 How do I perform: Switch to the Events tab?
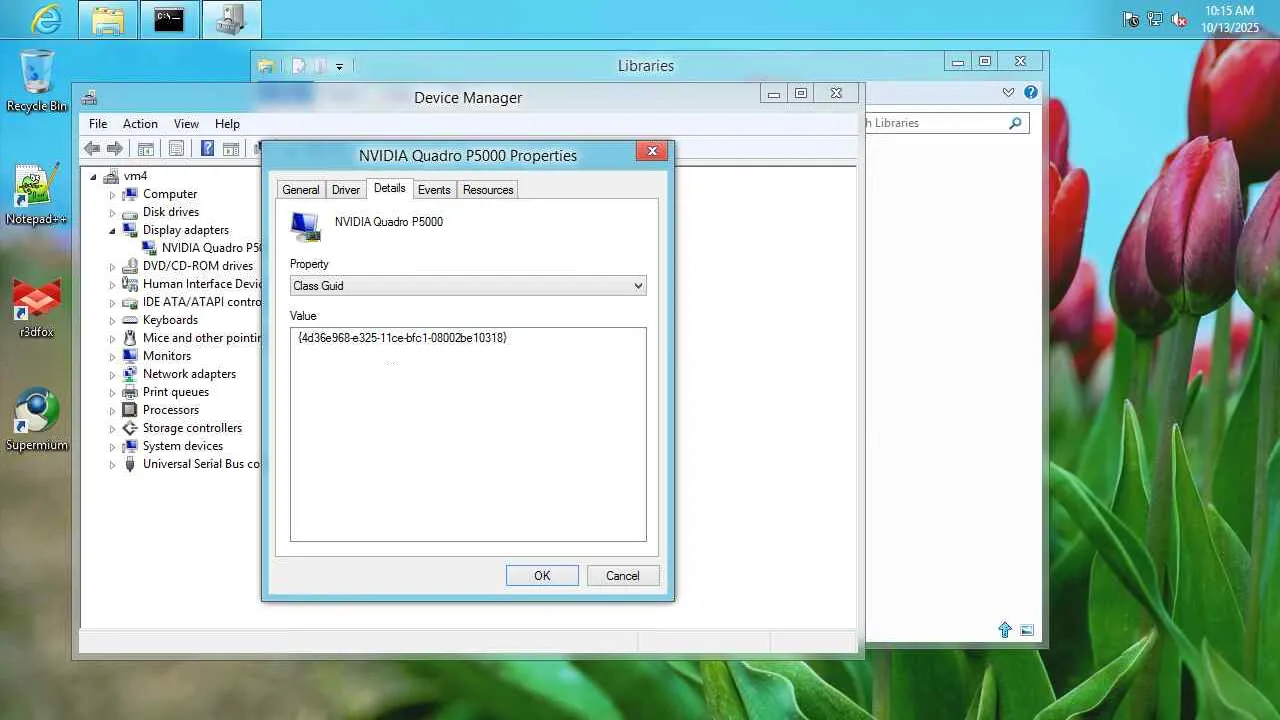point(434,190)
